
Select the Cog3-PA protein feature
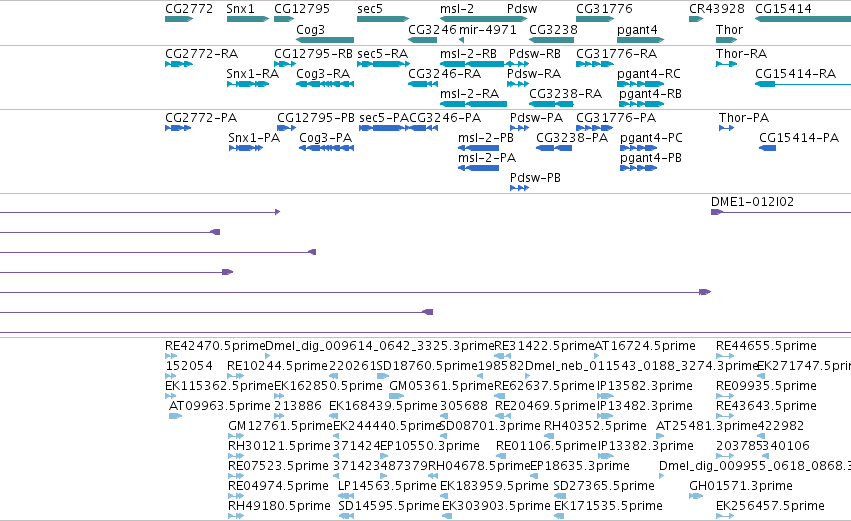pyautogui.click(x=326, y=148)
